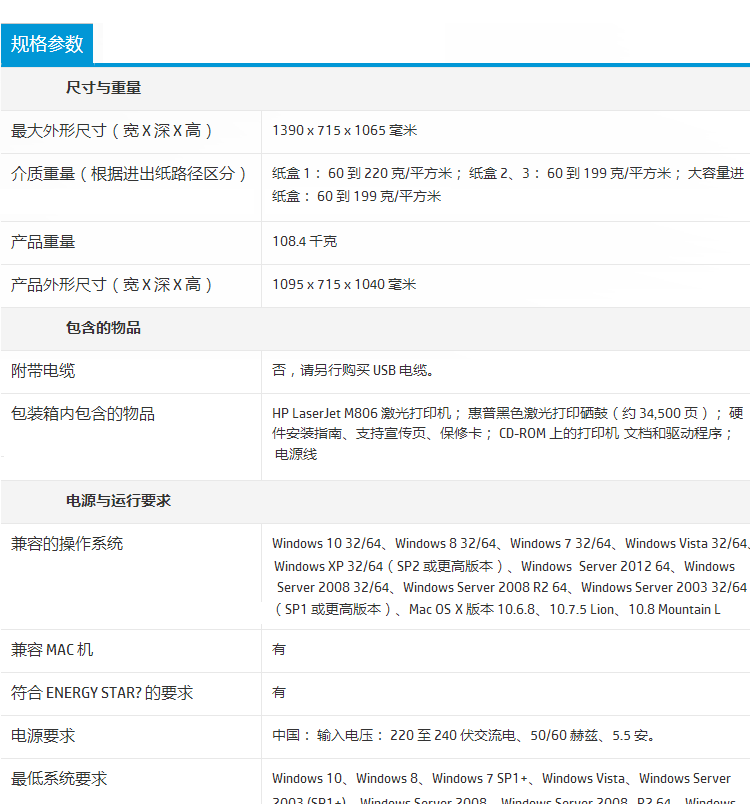Click the 电源与运行要求 section header

pos(118,500)
